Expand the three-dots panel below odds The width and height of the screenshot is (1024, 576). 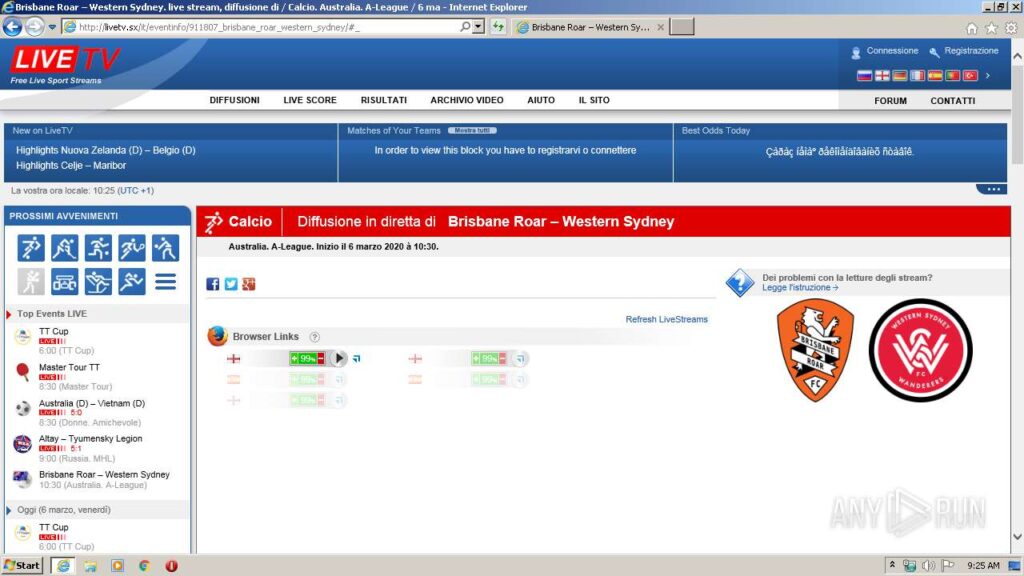[x=991, y=189]
